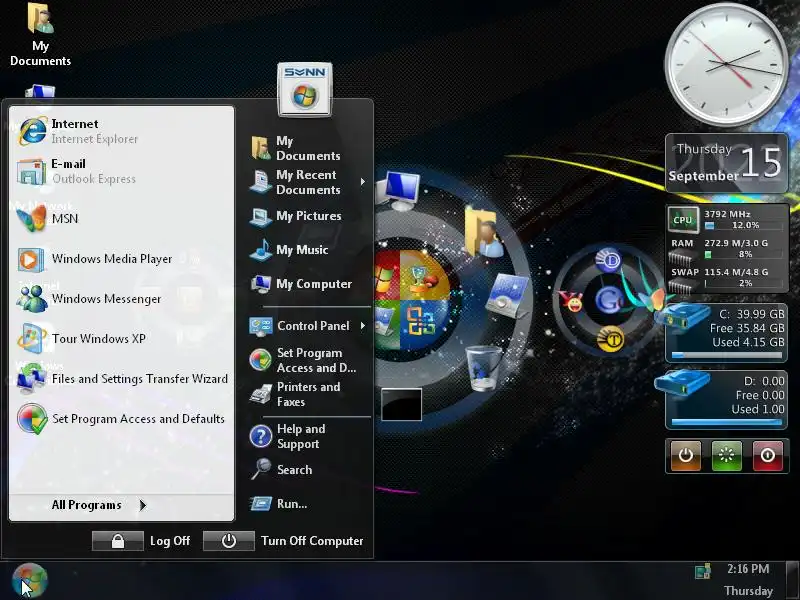
Task: Open Files and Settings Transfer Wizard
Action: tap(121, 379)
